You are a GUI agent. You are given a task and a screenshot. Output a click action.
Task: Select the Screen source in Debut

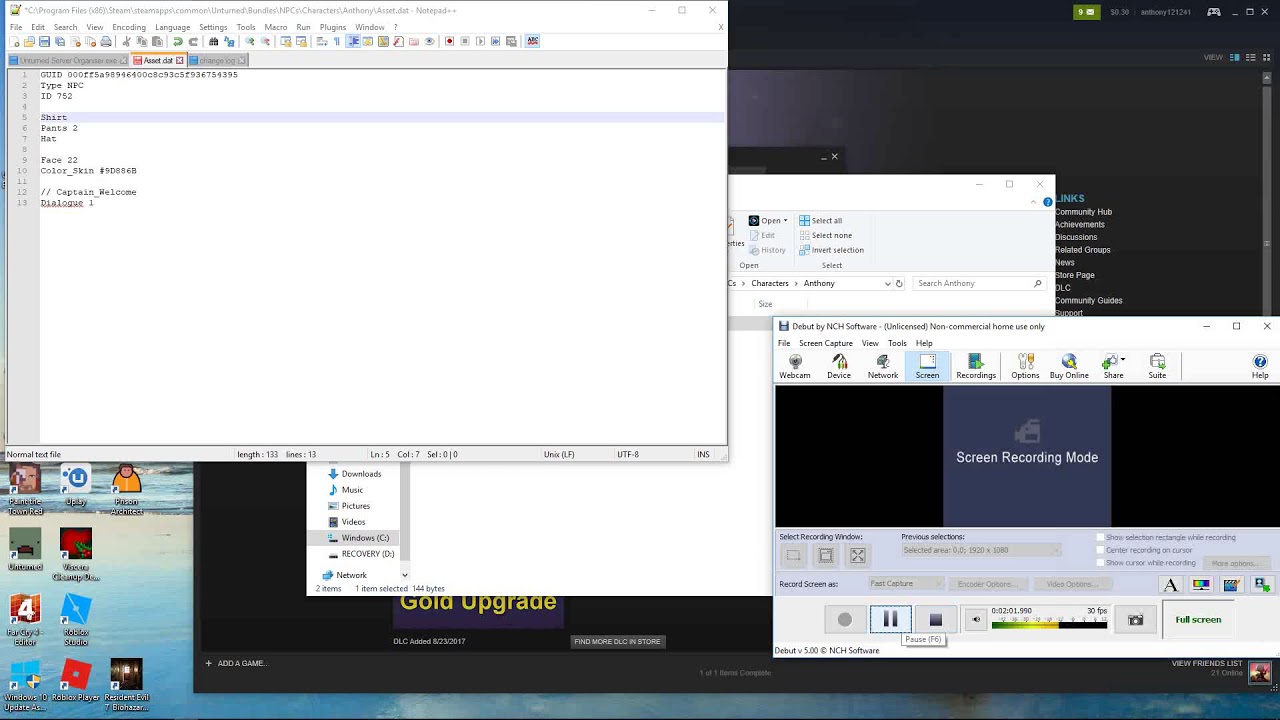(x=927, y=366)
